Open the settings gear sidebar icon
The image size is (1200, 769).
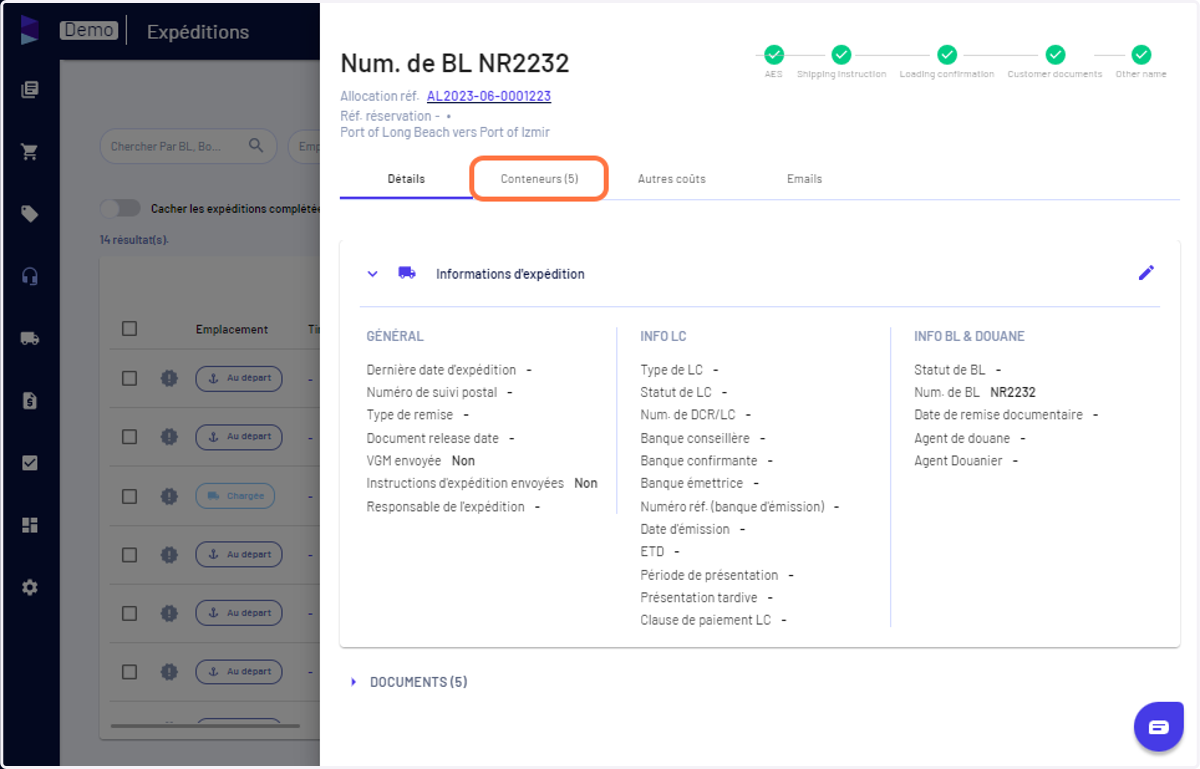[30, 588]
